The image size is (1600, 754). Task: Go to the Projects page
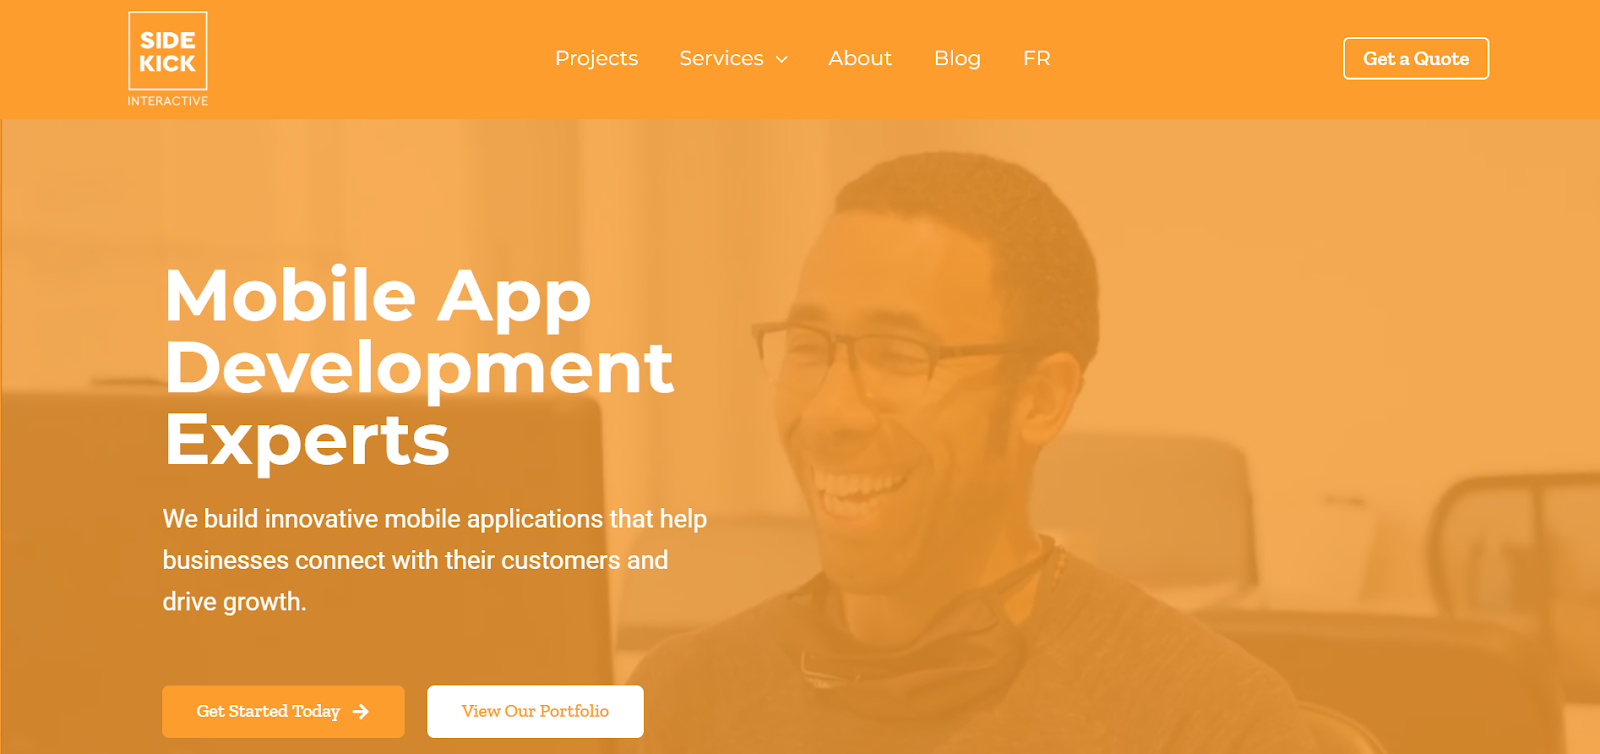click(596, 58)
